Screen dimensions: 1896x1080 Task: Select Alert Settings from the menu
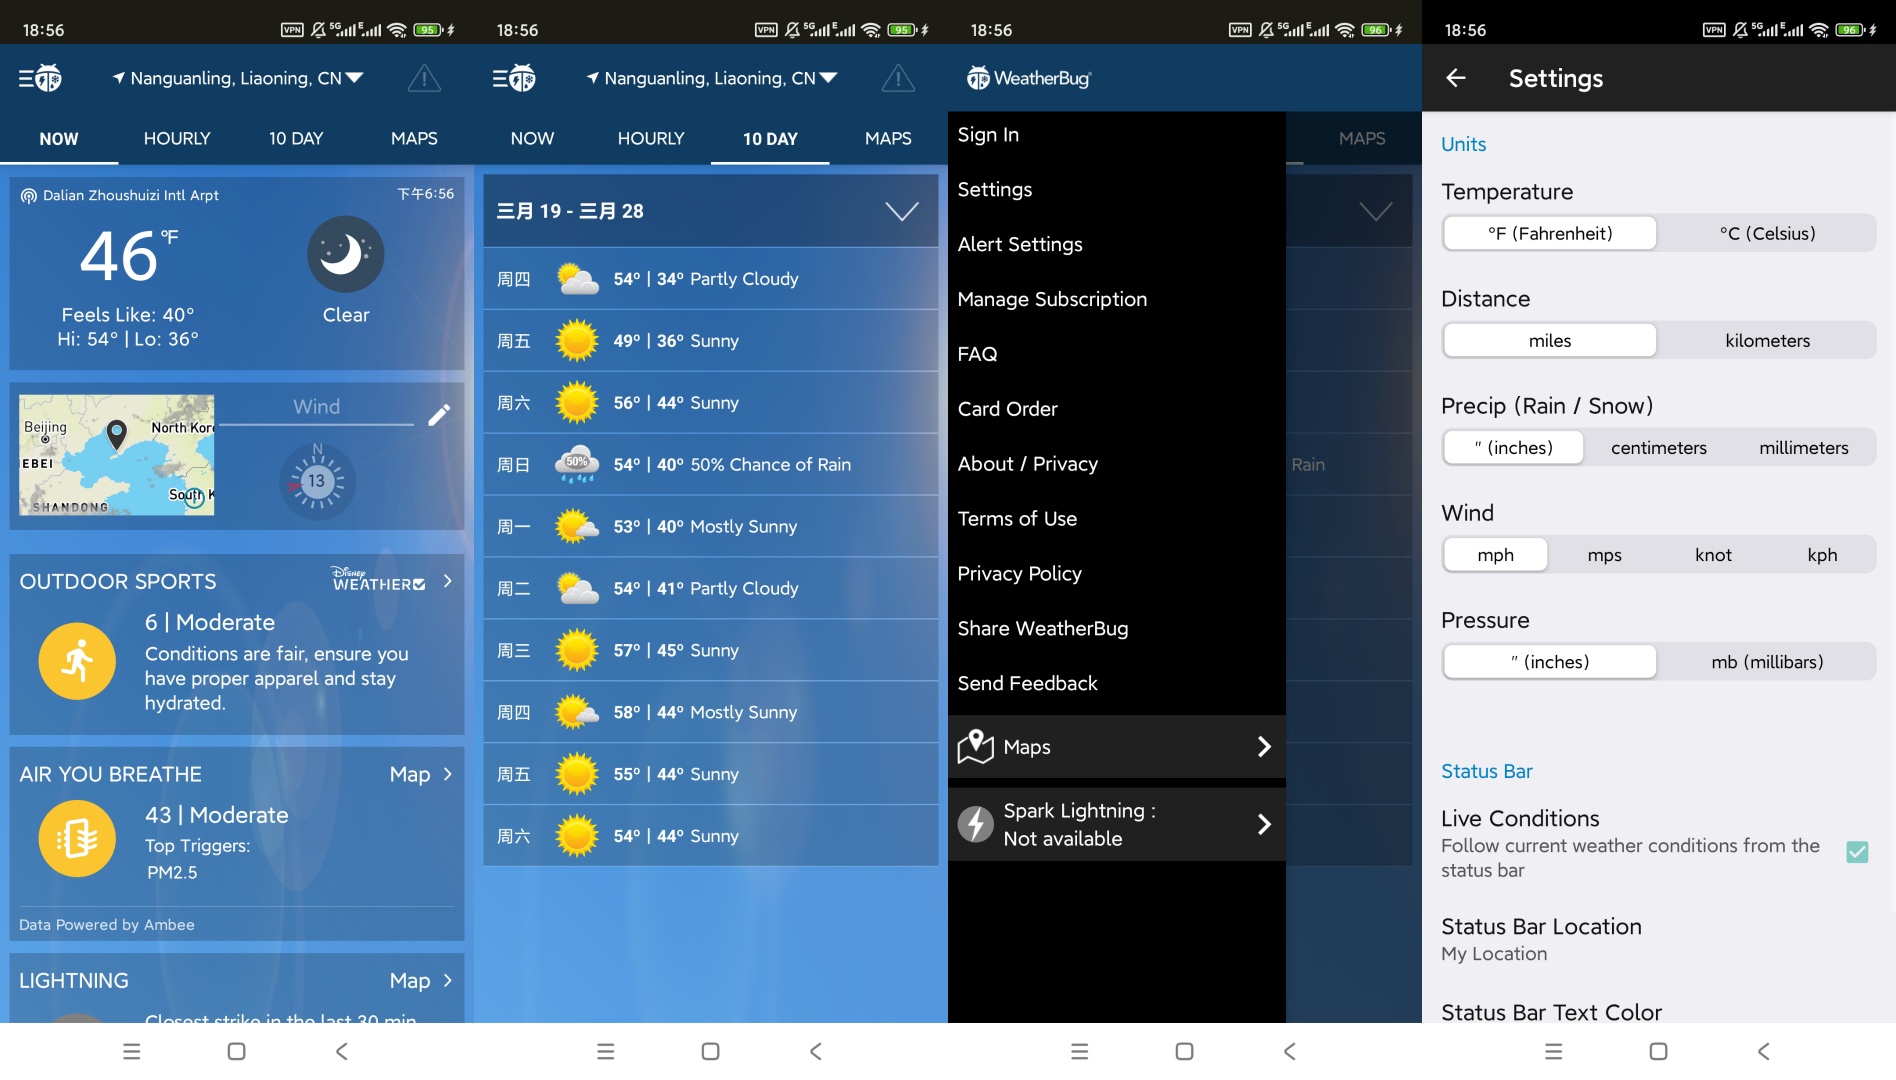1019,244
